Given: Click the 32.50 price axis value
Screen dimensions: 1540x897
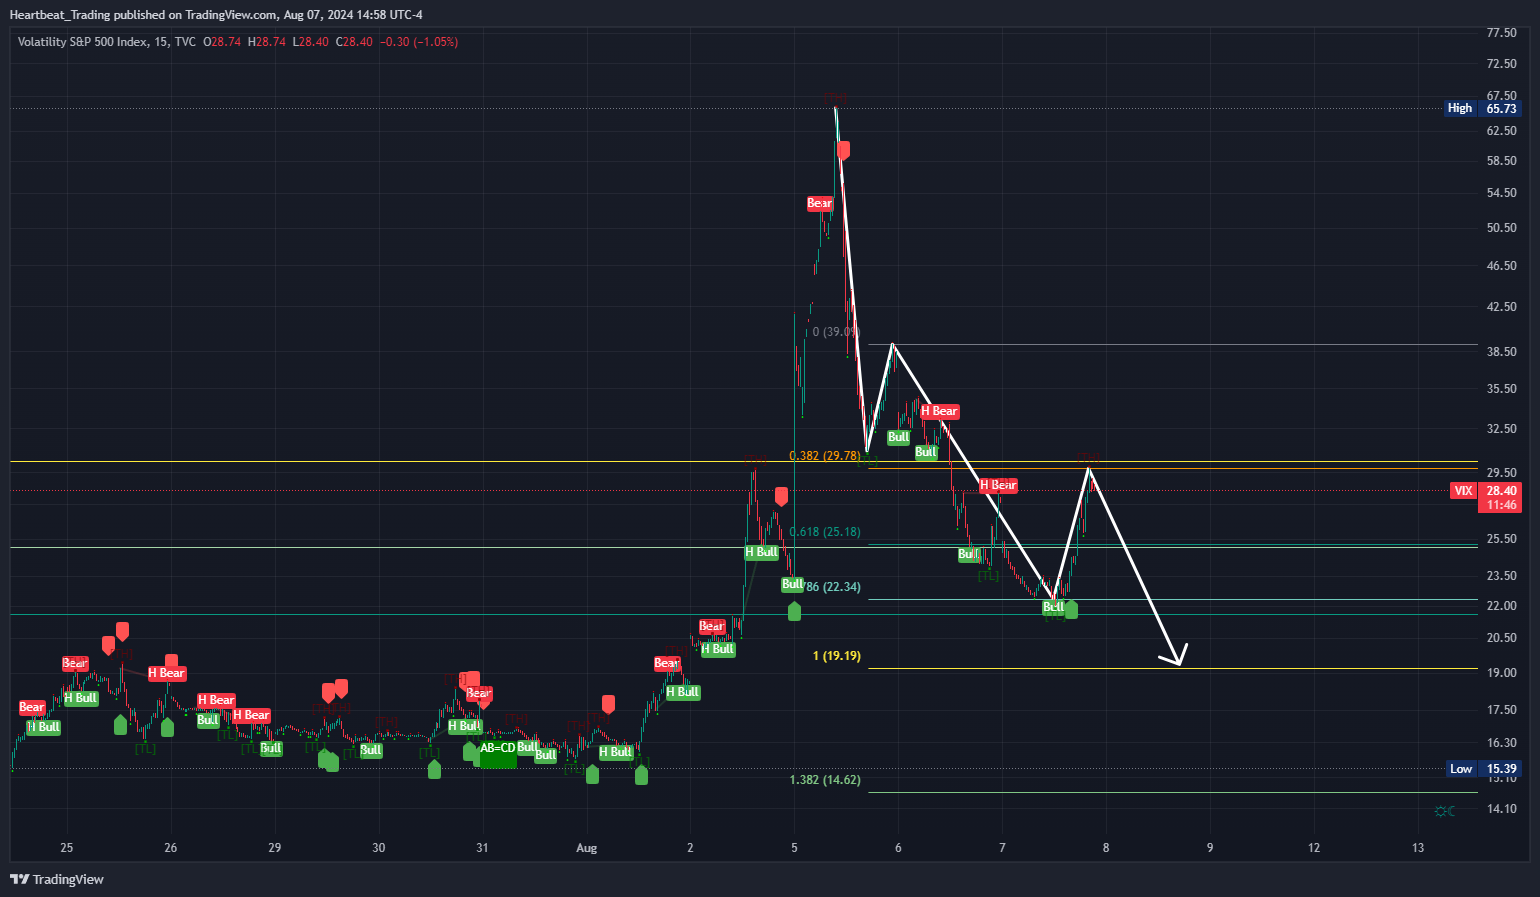Looking at the screenshot, I should pyautogui.click(x=1501, y=428).
